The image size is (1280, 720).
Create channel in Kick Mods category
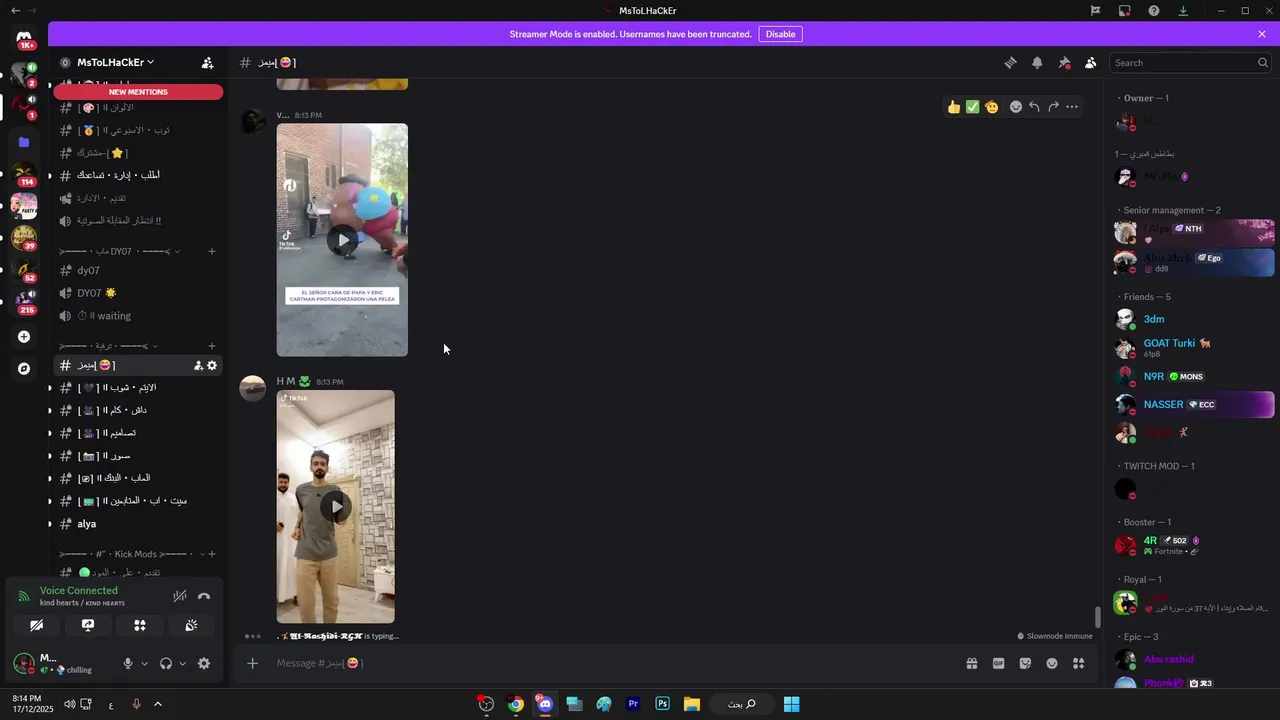211,554
